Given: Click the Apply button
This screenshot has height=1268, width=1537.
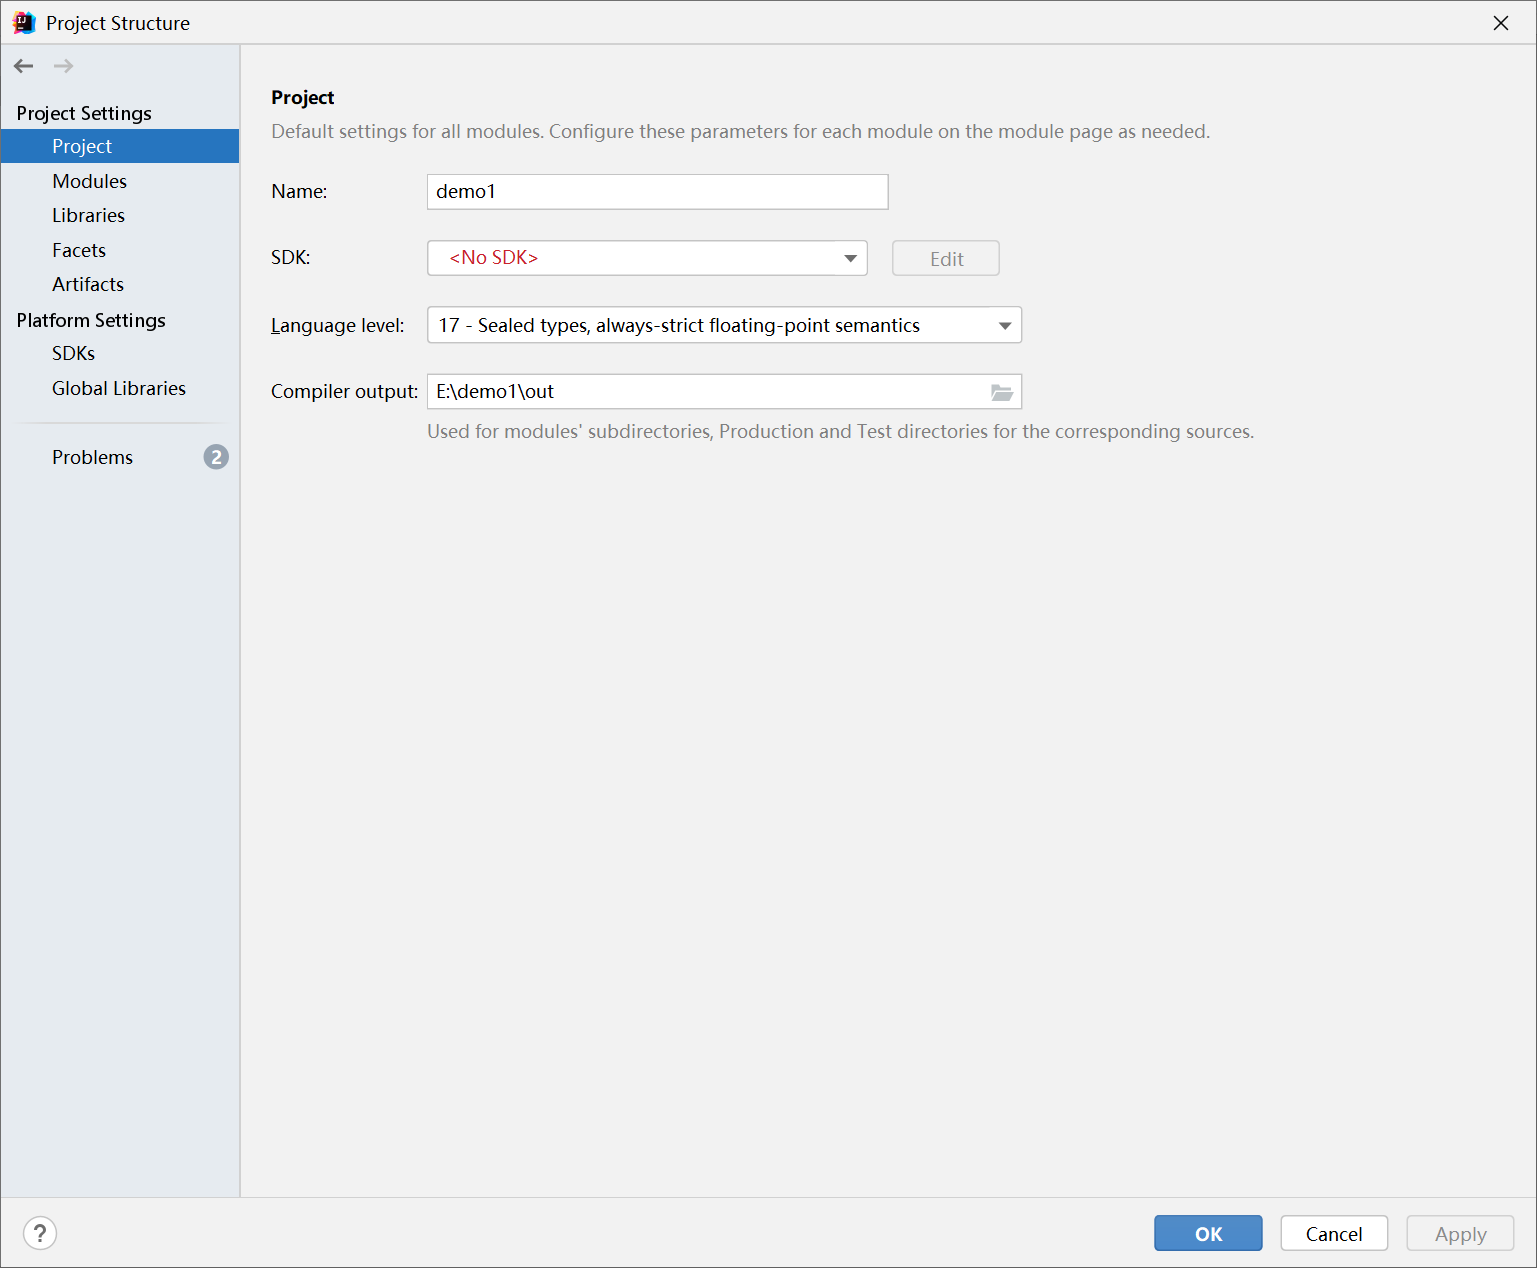Looking at the screenshot, I should [x=1460, y=1233].
